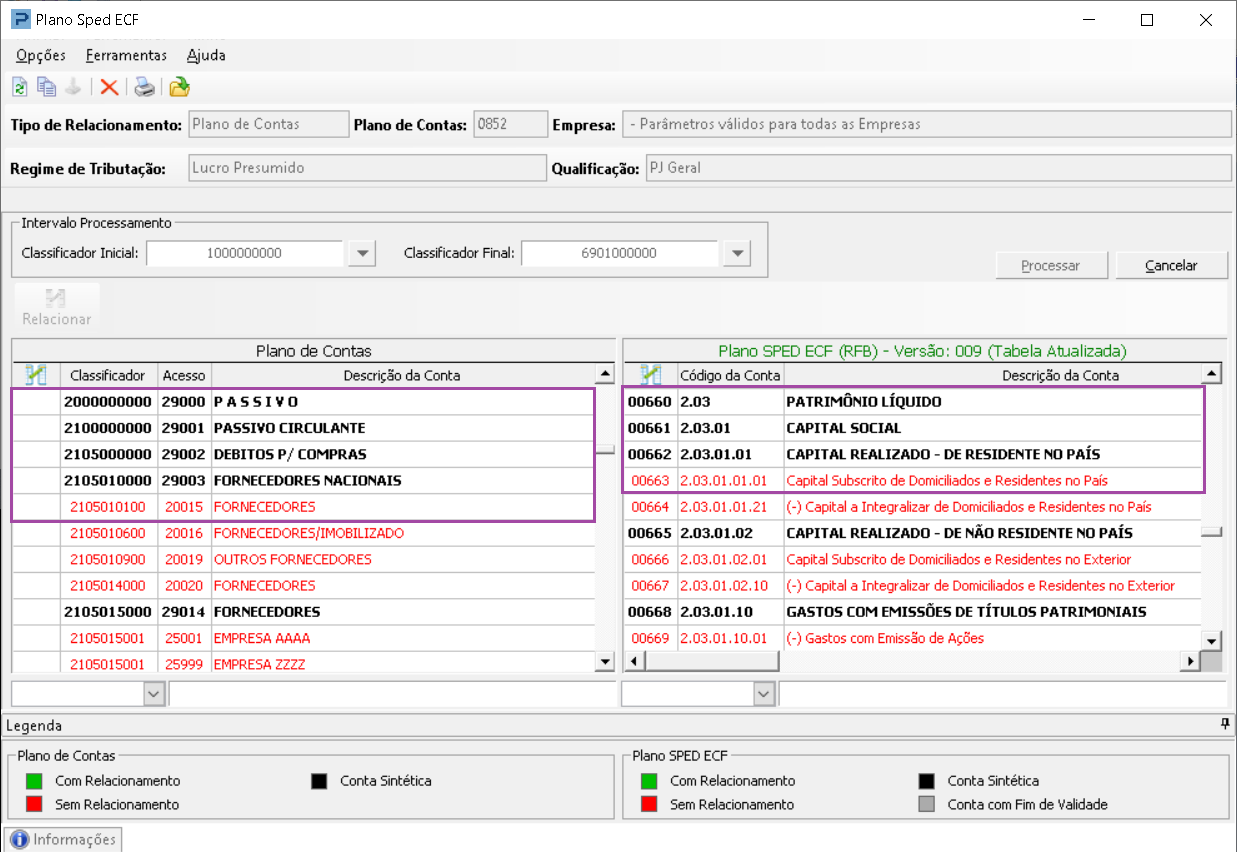Click the relation icon in Plano SPED ECF header
Screen dimensions: 1237x852
(x=650, y=375)
